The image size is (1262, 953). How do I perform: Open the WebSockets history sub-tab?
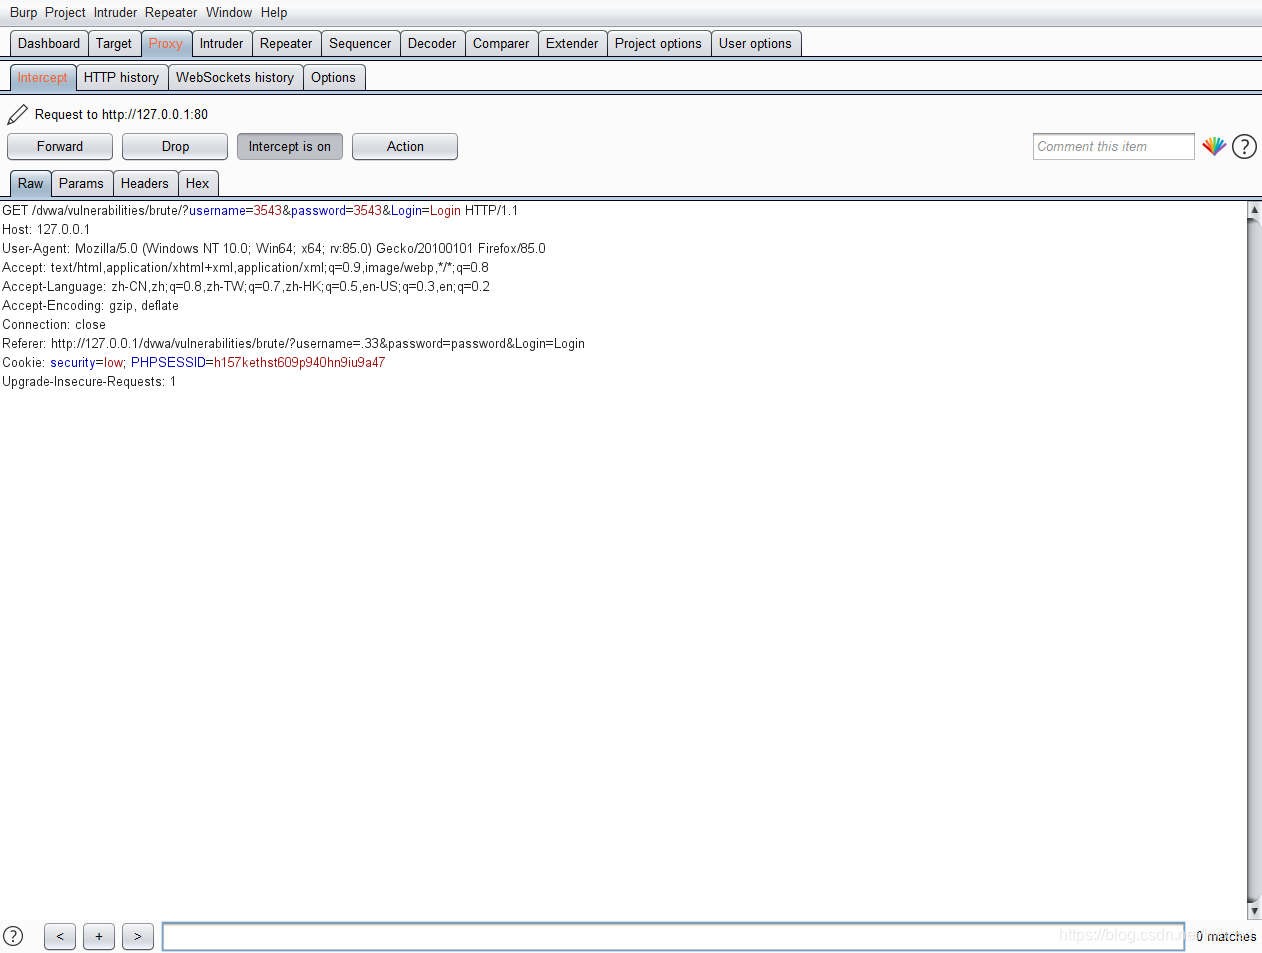coord(235,78)
